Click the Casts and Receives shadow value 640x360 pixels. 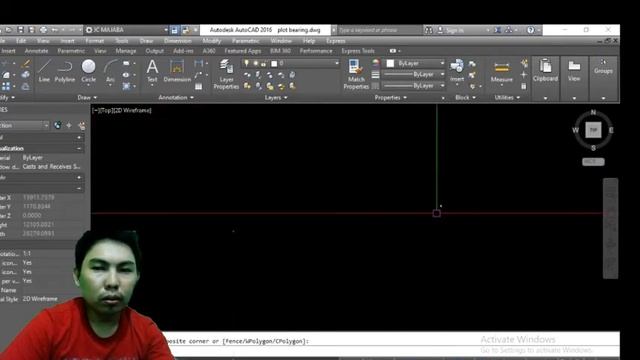51,167
